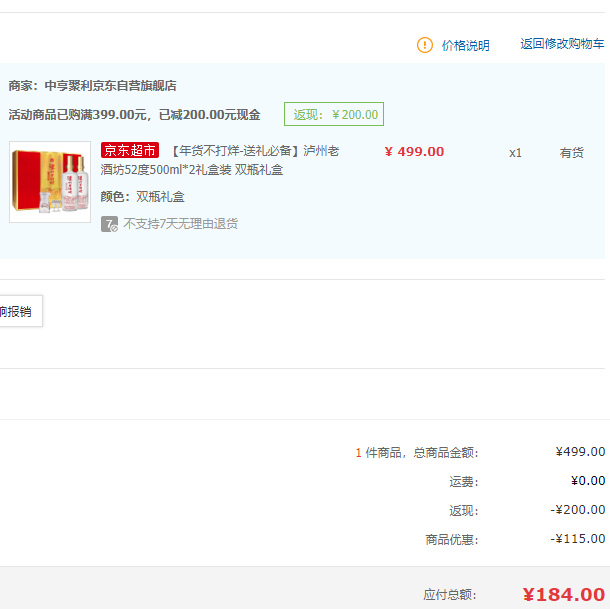The height and width of the screenshot is (609, 610).
Task: Click the quantity x1 text
Action: point(515,153)
